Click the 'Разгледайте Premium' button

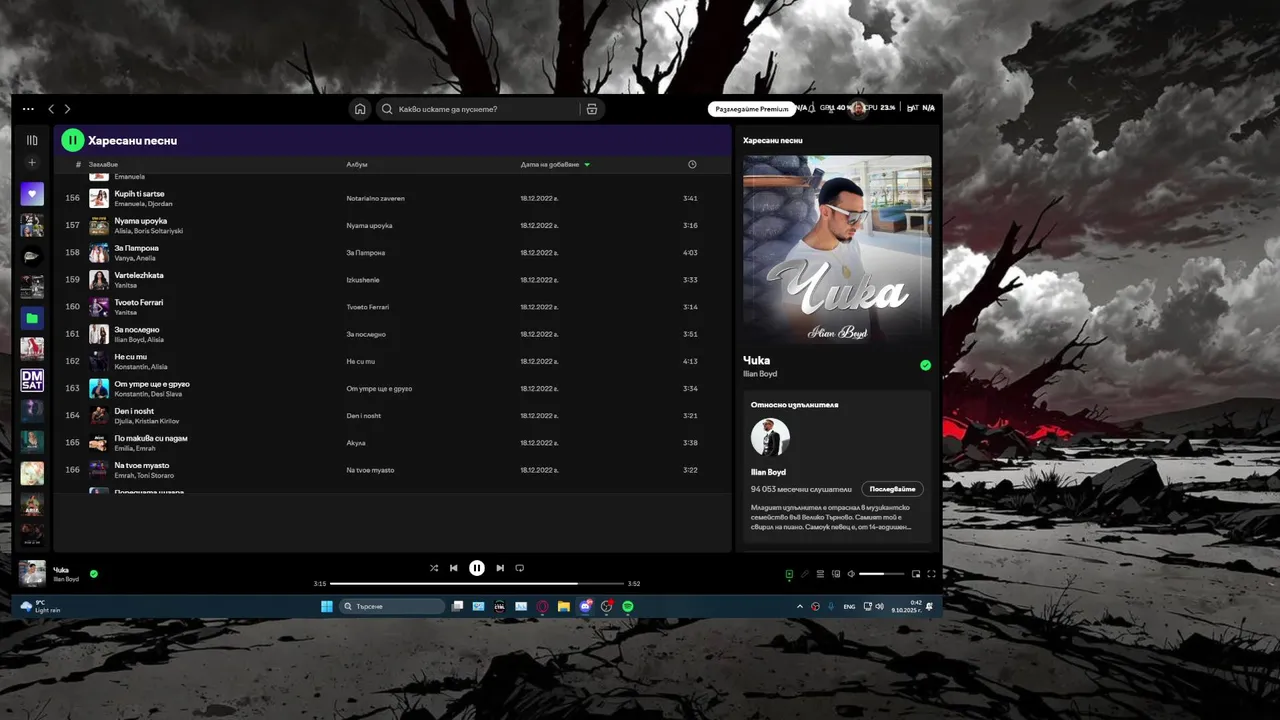tap(753, 109)
